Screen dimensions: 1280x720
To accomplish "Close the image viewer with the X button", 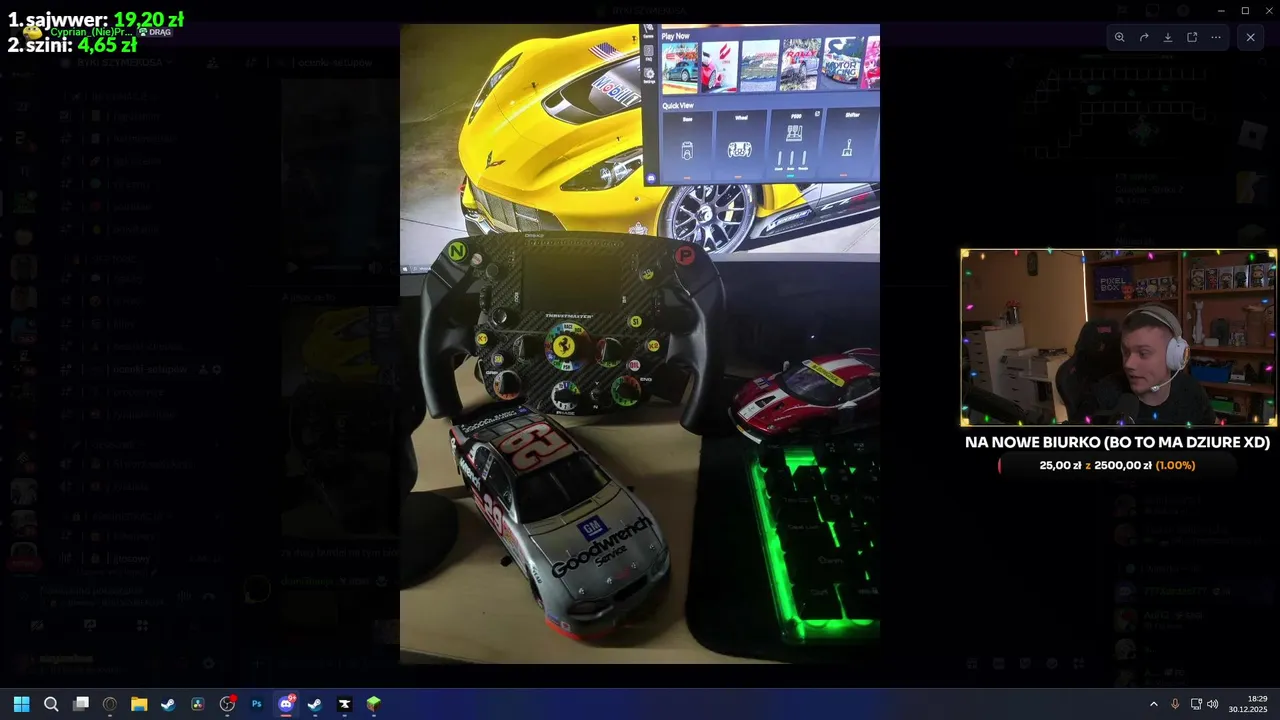I will coord(1250,37).
